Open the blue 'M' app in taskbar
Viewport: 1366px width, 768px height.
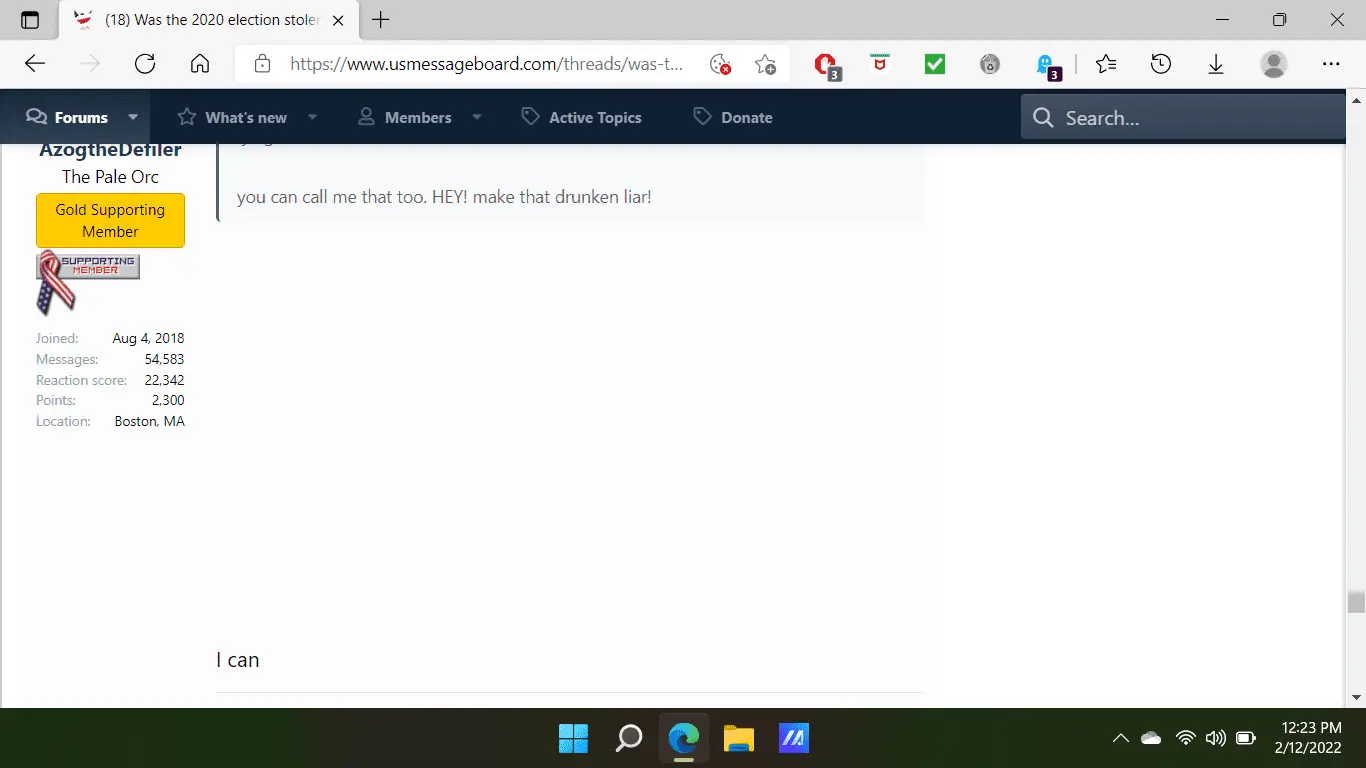794,739
